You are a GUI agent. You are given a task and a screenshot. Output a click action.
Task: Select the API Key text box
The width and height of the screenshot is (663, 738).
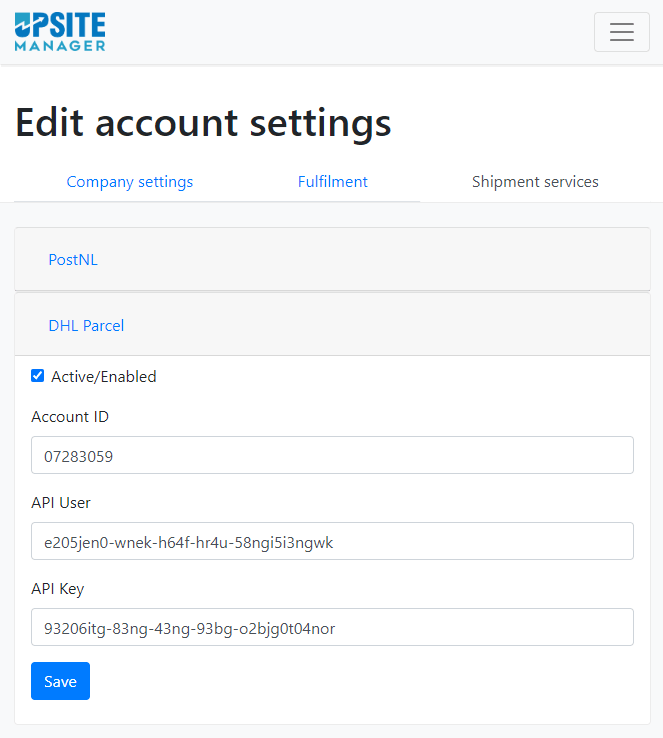tap(332, 627)
